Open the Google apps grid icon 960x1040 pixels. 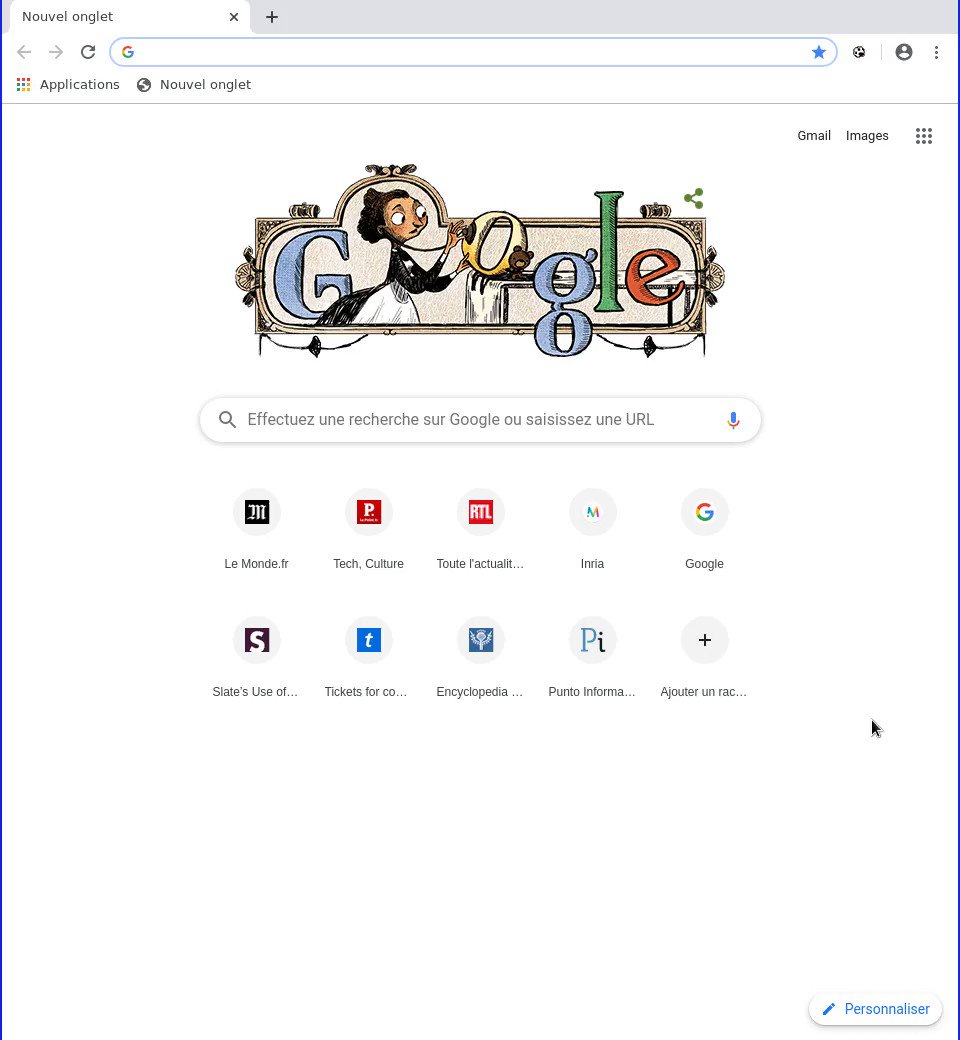point(924,136)
